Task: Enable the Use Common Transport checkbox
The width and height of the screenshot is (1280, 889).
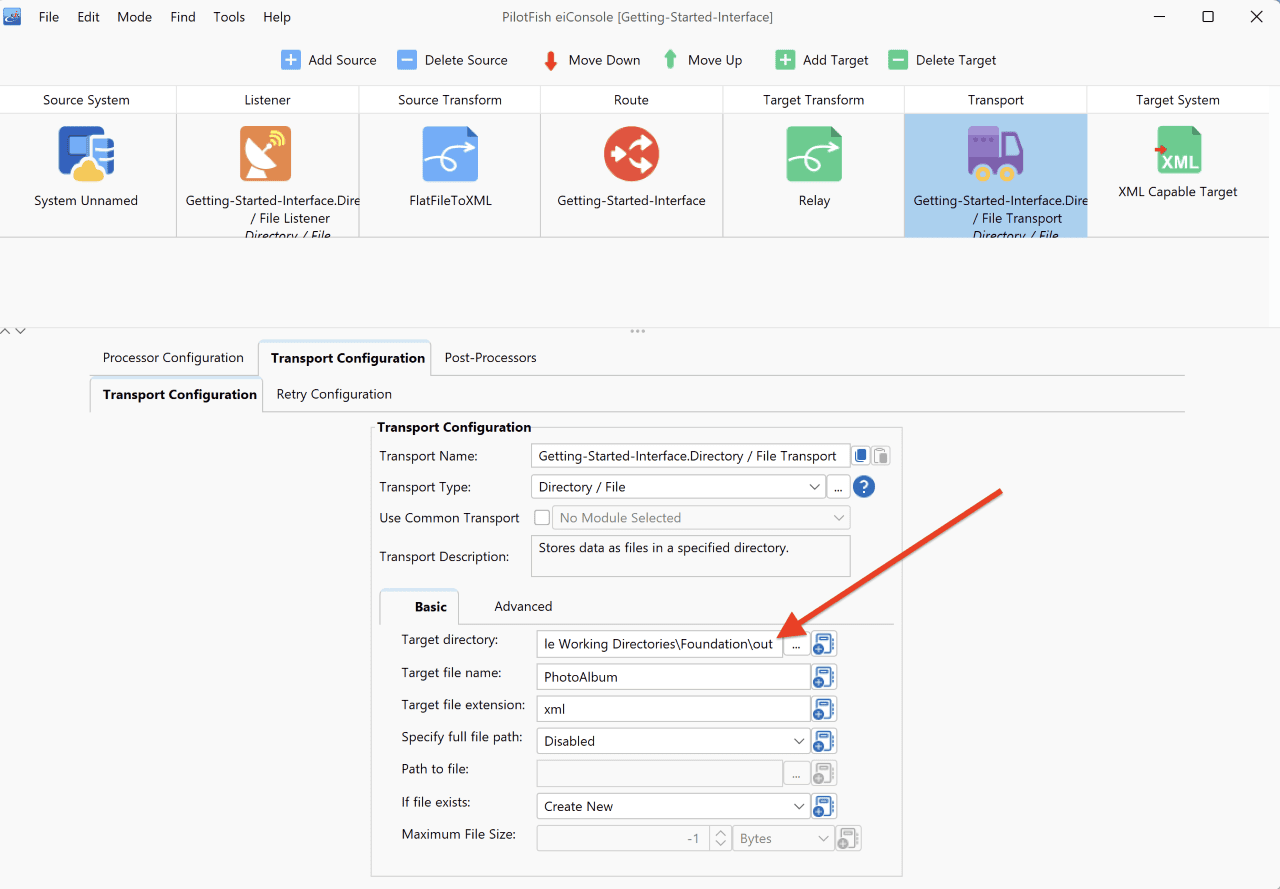Action: [542, 518]
